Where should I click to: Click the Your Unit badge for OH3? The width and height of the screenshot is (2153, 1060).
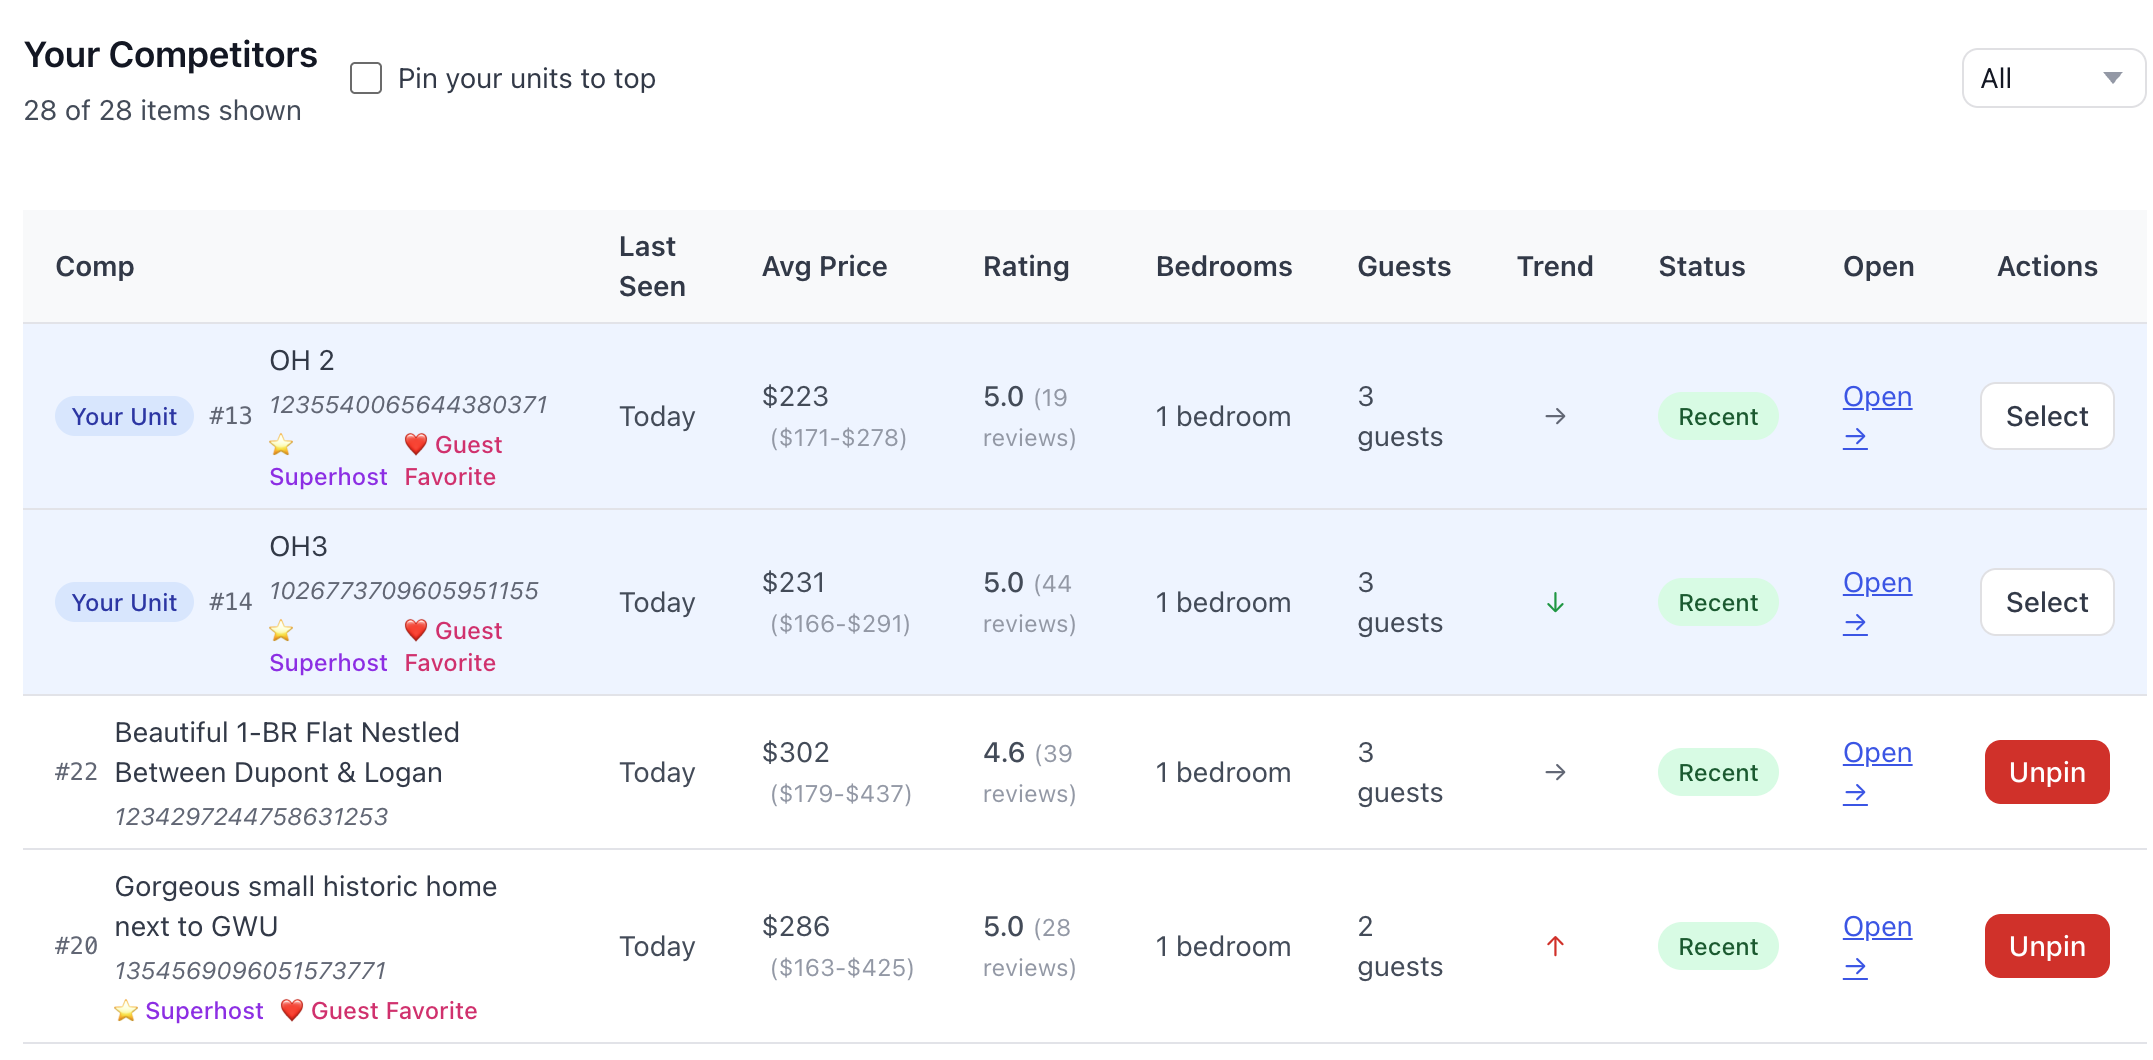[x=124, y=603]
